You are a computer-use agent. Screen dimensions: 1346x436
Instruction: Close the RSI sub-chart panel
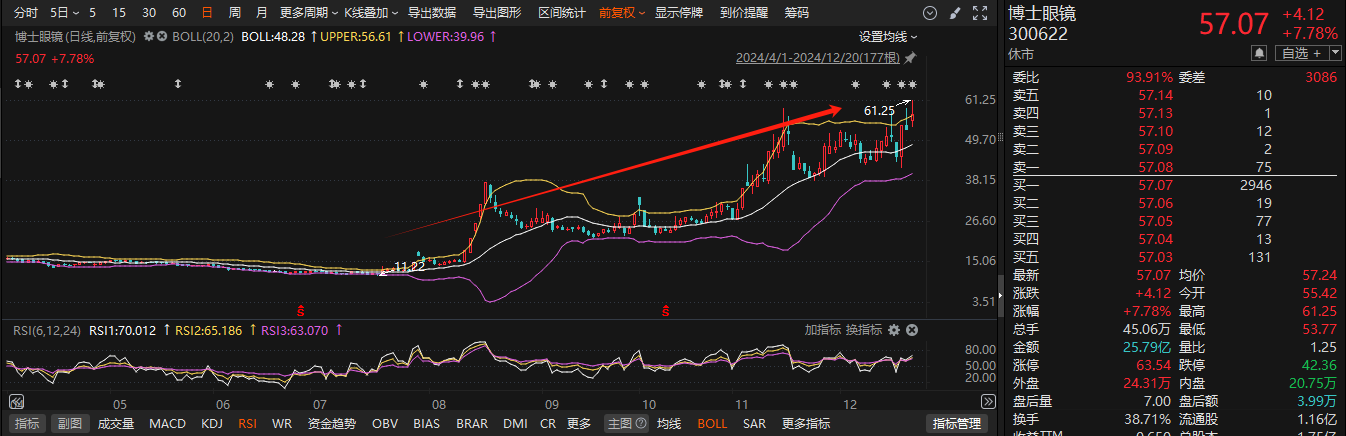(911, 330)
